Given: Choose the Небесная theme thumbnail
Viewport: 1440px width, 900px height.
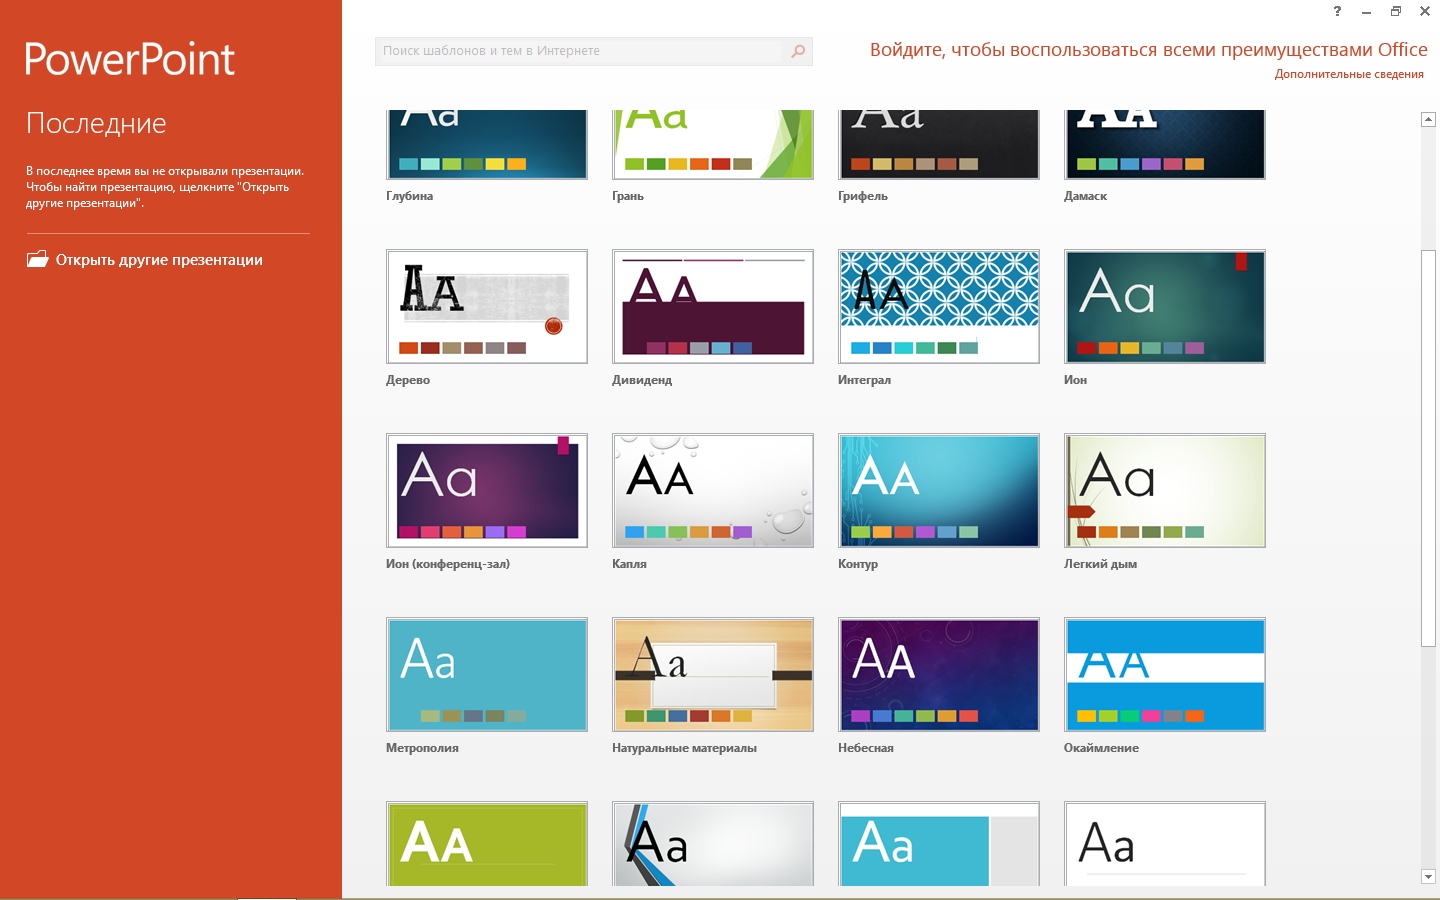Looking at the screenshot, I should (x=939, y=674).
